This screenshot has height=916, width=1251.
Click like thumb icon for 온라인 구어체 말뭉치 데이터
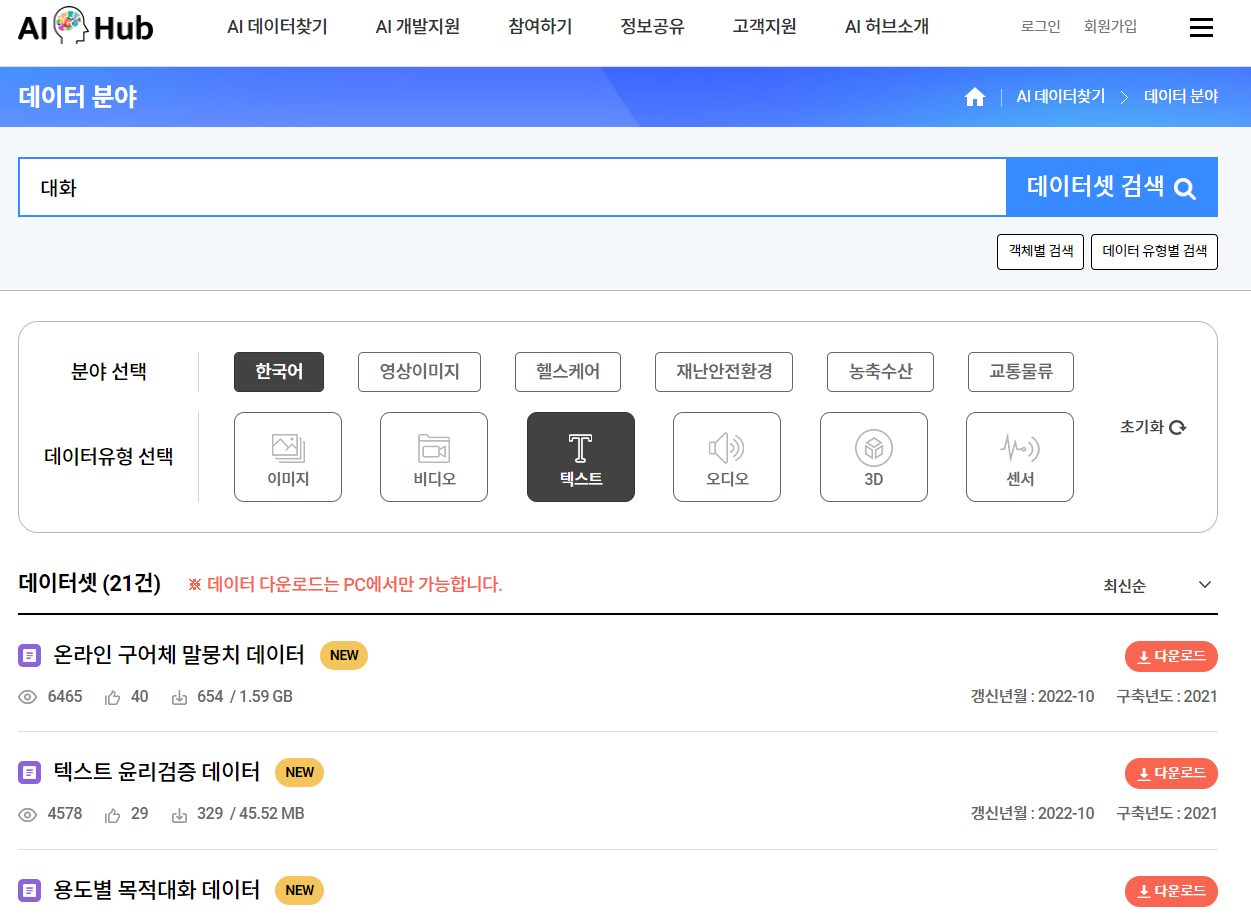[x=113, y=697]
